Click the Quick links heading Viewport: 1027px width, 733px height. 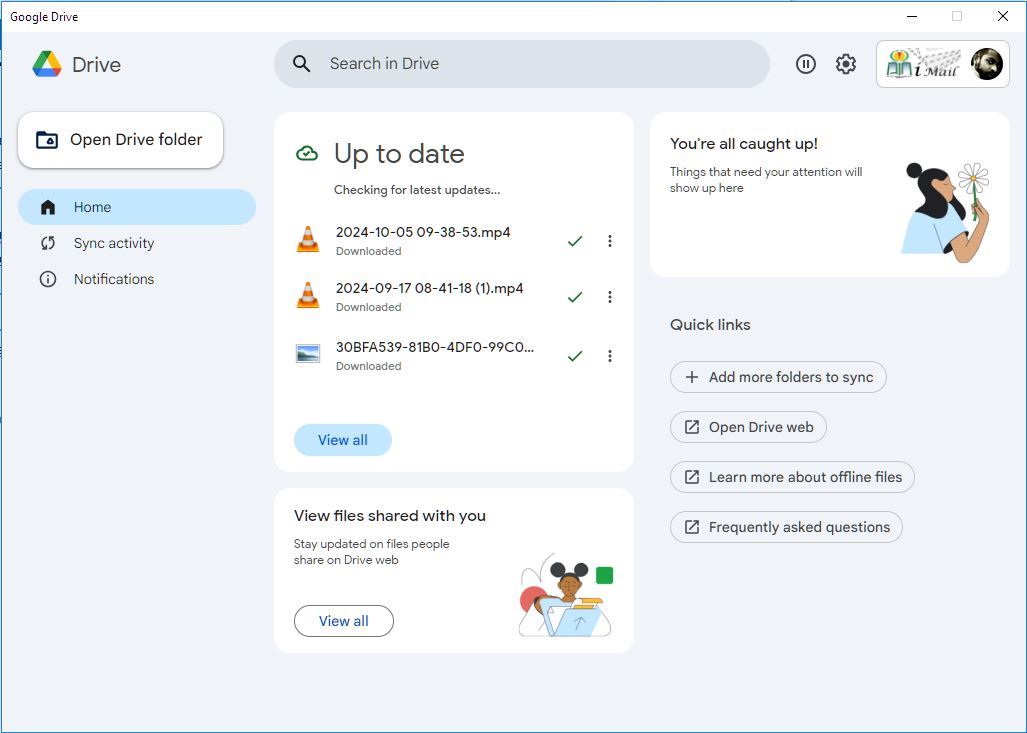tap(710, 325)
